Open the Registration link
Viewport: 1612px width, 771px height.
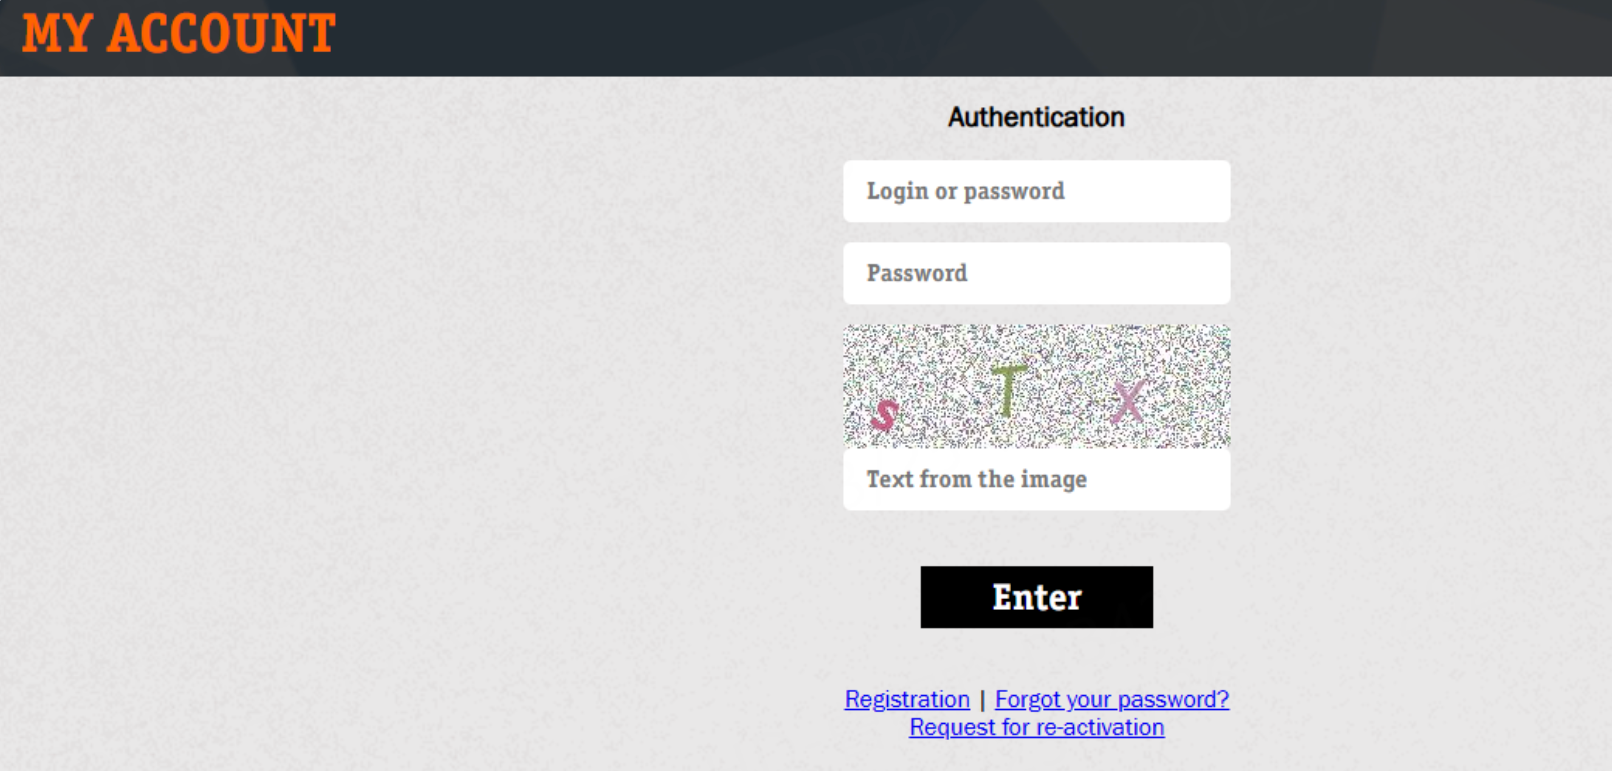click(907, 699)
